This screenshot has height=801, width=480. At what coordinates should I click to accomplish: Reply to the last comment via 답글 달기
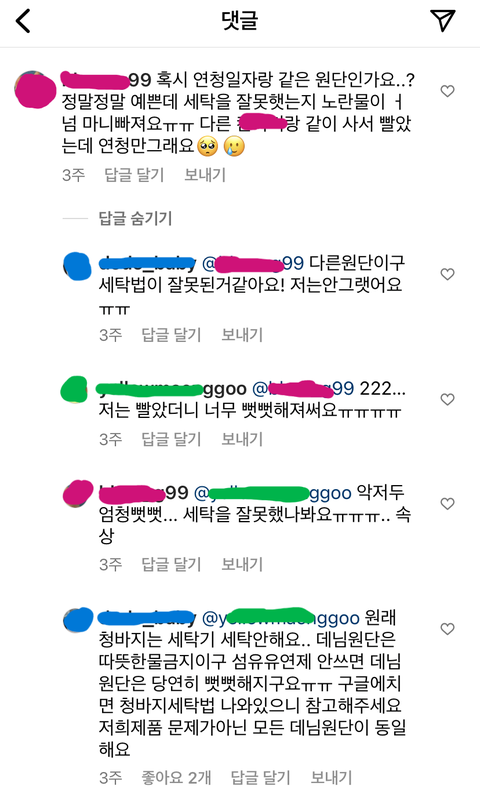click(260, 778)
